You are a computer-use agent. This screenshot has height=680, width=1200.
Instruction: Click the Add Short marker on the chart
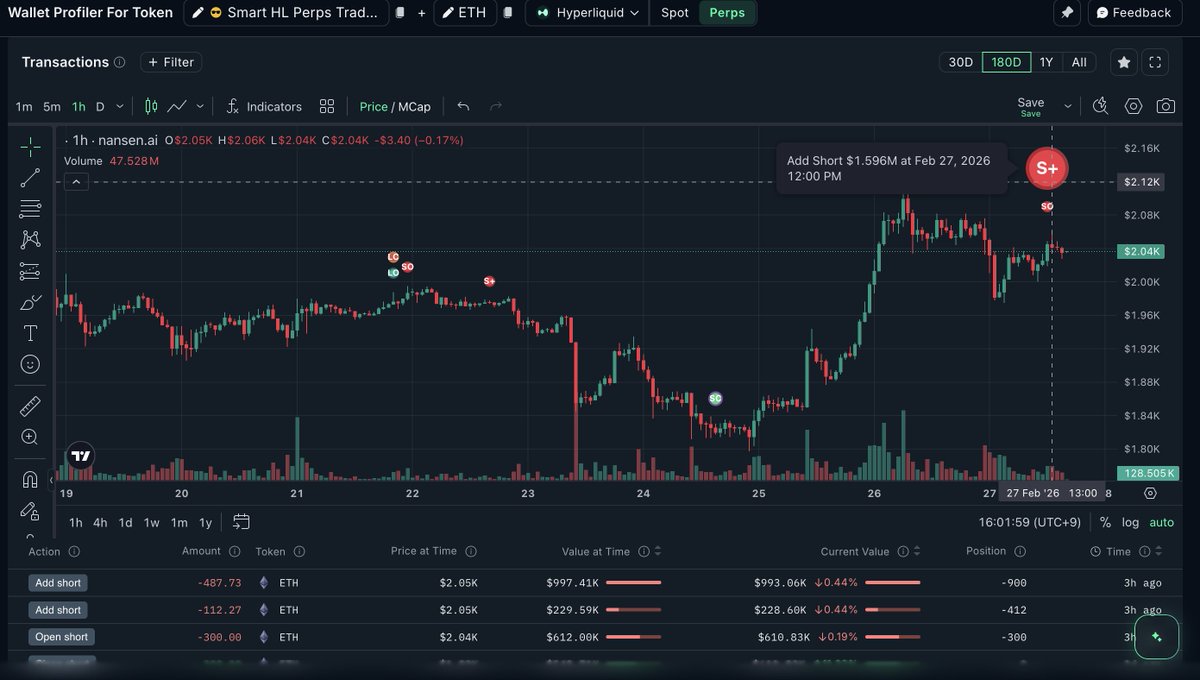[x=1046, y=168]
